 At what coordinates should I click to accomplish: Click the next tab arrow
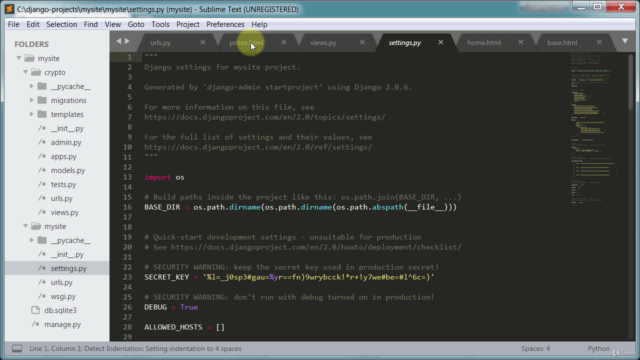127,41
